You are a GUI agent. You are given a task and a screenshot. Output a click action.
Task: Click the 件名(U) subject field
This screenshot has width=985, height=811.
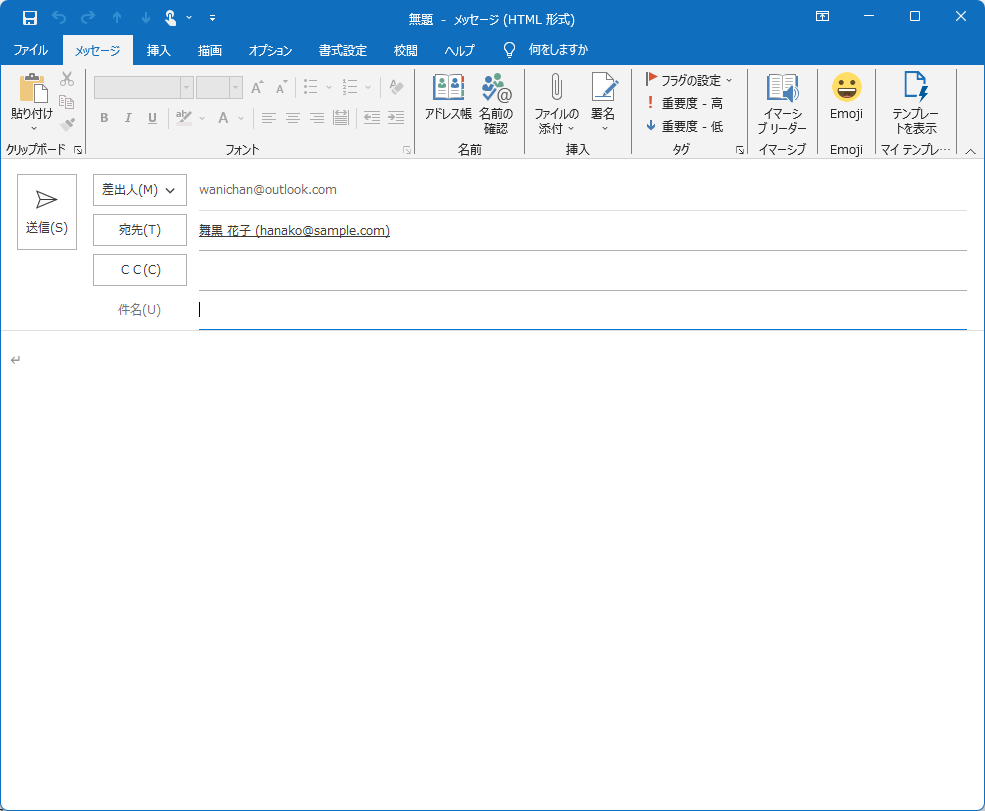[582, 310]
